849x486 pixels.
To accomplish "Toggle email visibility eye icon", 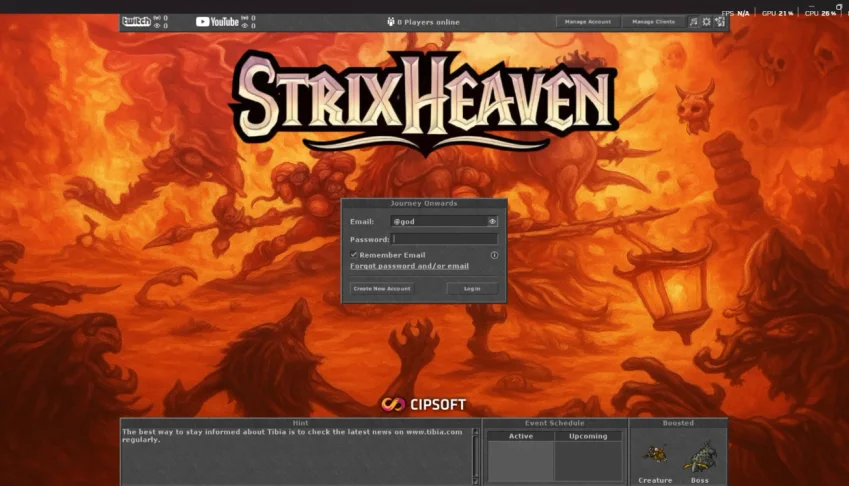I will point(492,221).
